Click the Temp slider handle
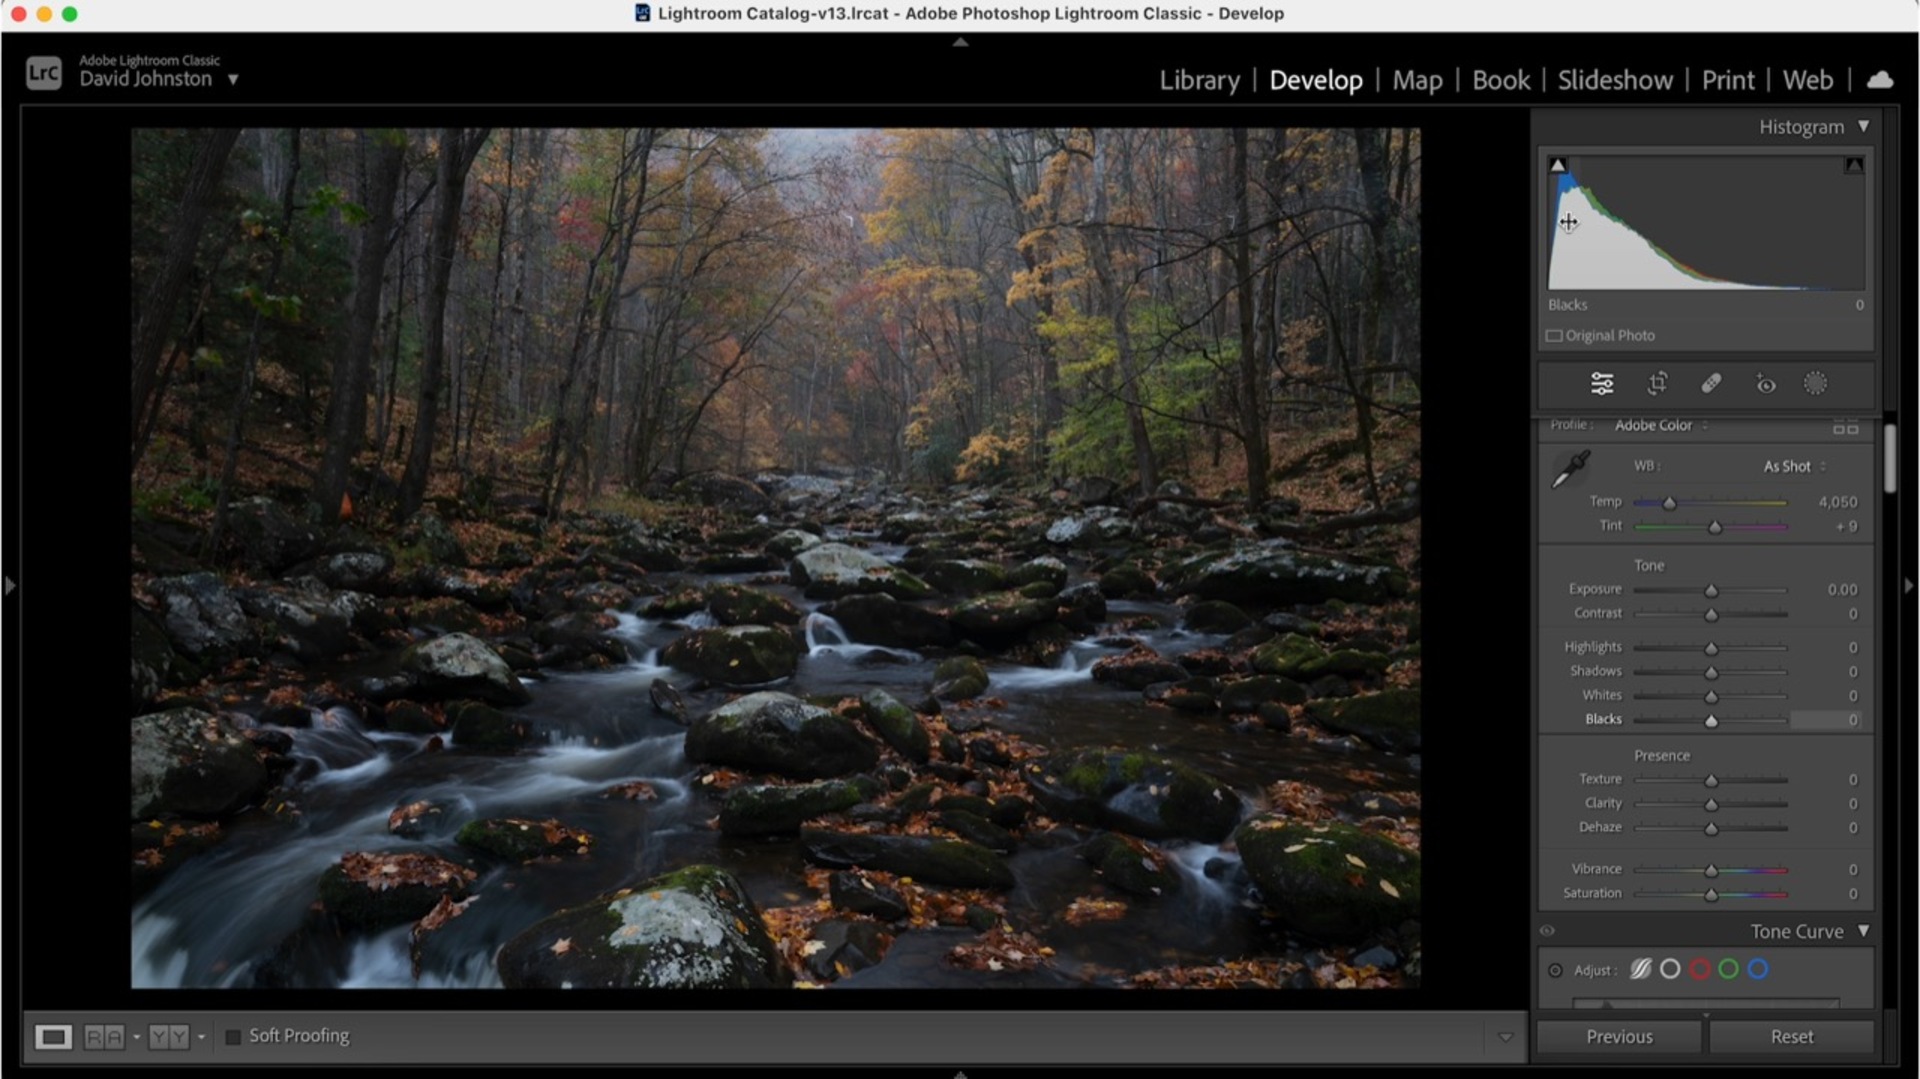This screenshot has height=1079, width=1920. click(x=1669, y=503)
